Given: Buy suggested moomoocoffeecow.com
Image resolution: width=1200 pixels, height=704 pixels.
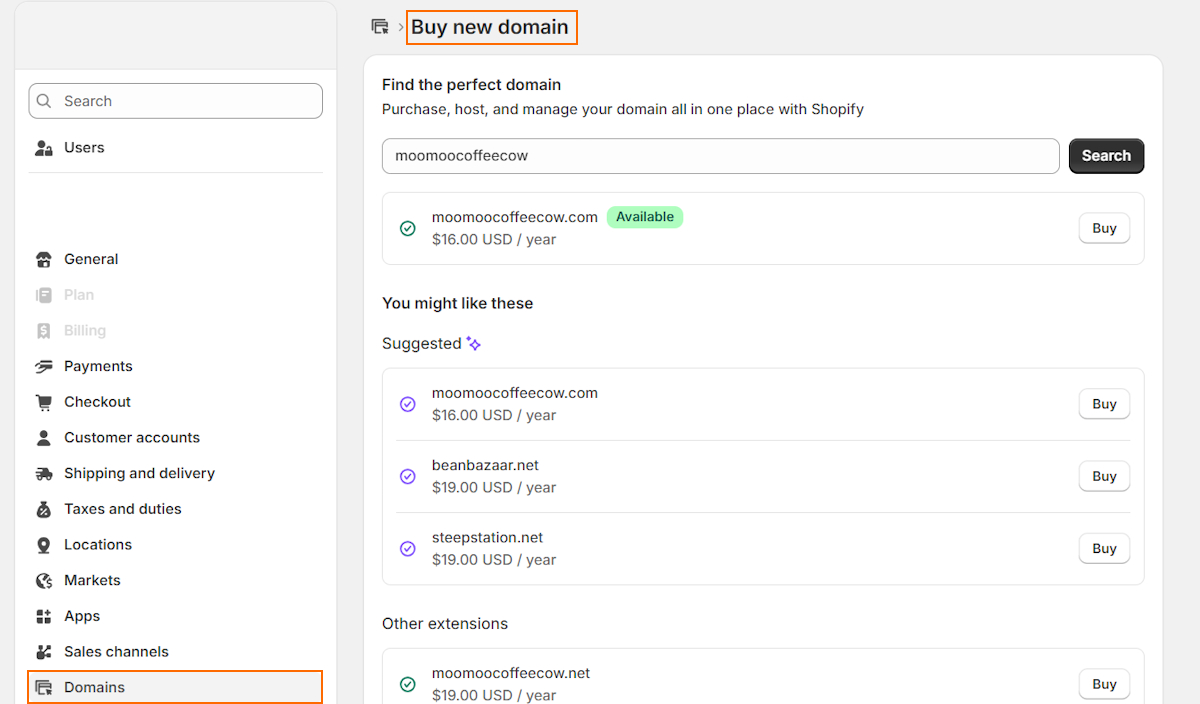Looking at the screenshot, I should tap(1104, 404).
